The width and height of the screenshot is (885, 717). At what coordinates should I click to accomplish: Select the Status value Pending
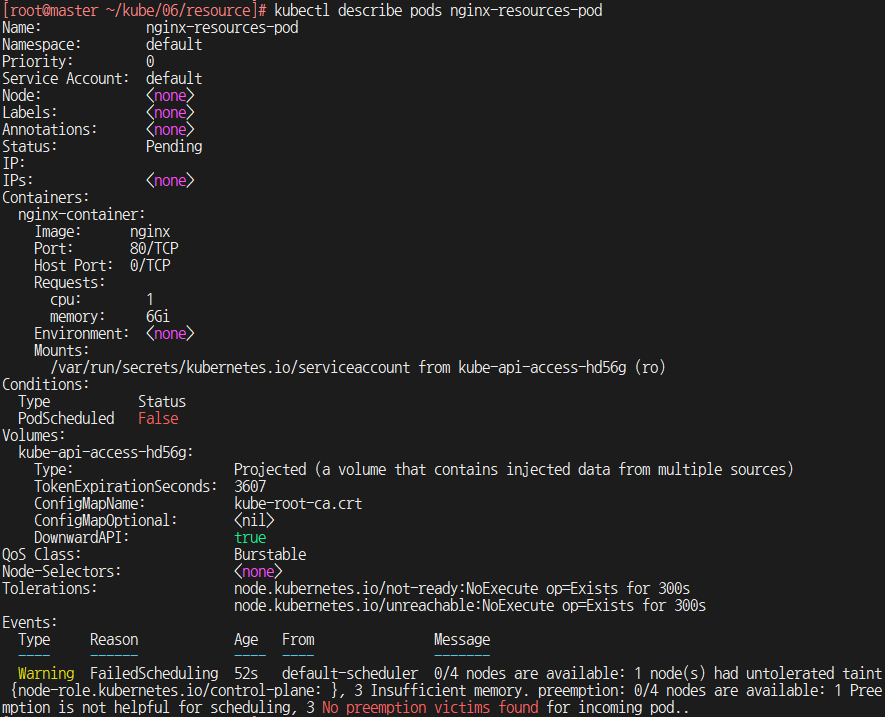pos(174,147)
